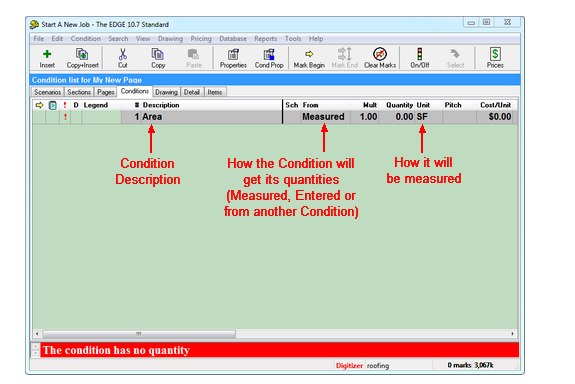Switch to the Sections tab
Image resolution: width=575 pixels, height=384 pixels.
(79, 92)
